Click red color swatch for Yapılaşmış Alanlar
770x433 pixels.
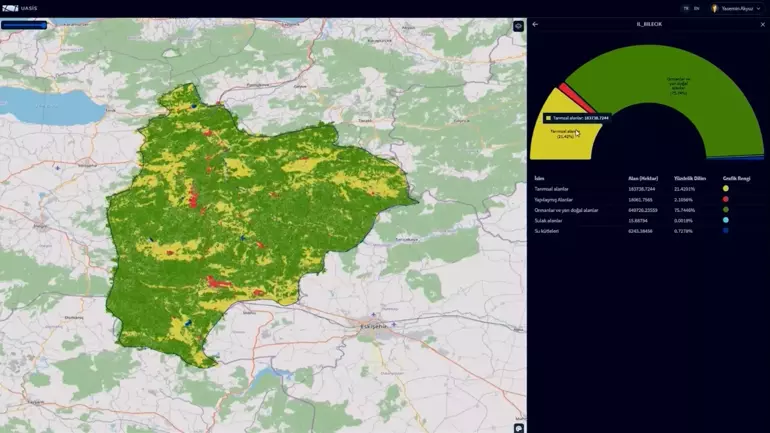click(726, 199)
